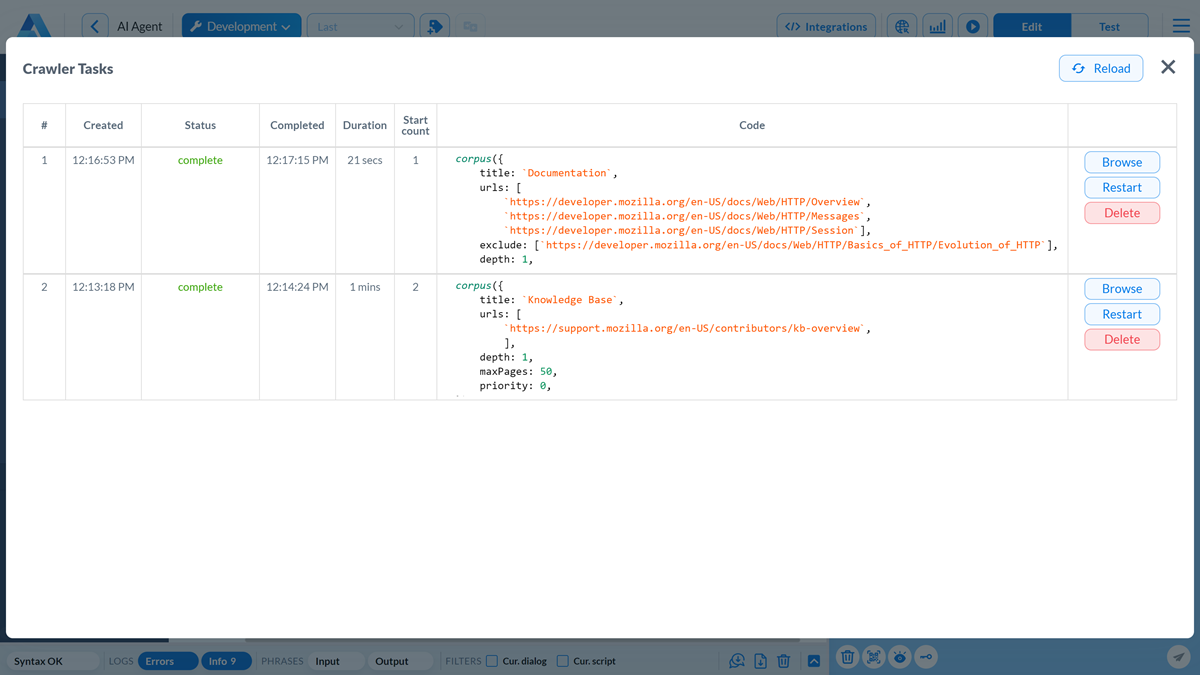Click the trash icon in the bottom toolbar
Image resolution: width=1200 pixels, height=675 pixels.
[783, 660]
